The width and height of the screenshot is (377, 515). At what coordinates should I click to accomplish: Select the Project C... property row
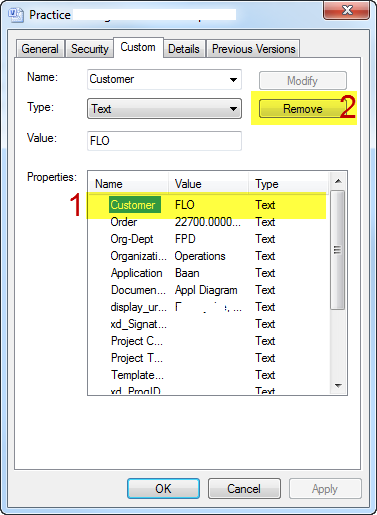pyautogui.click(x=207, y=341)
